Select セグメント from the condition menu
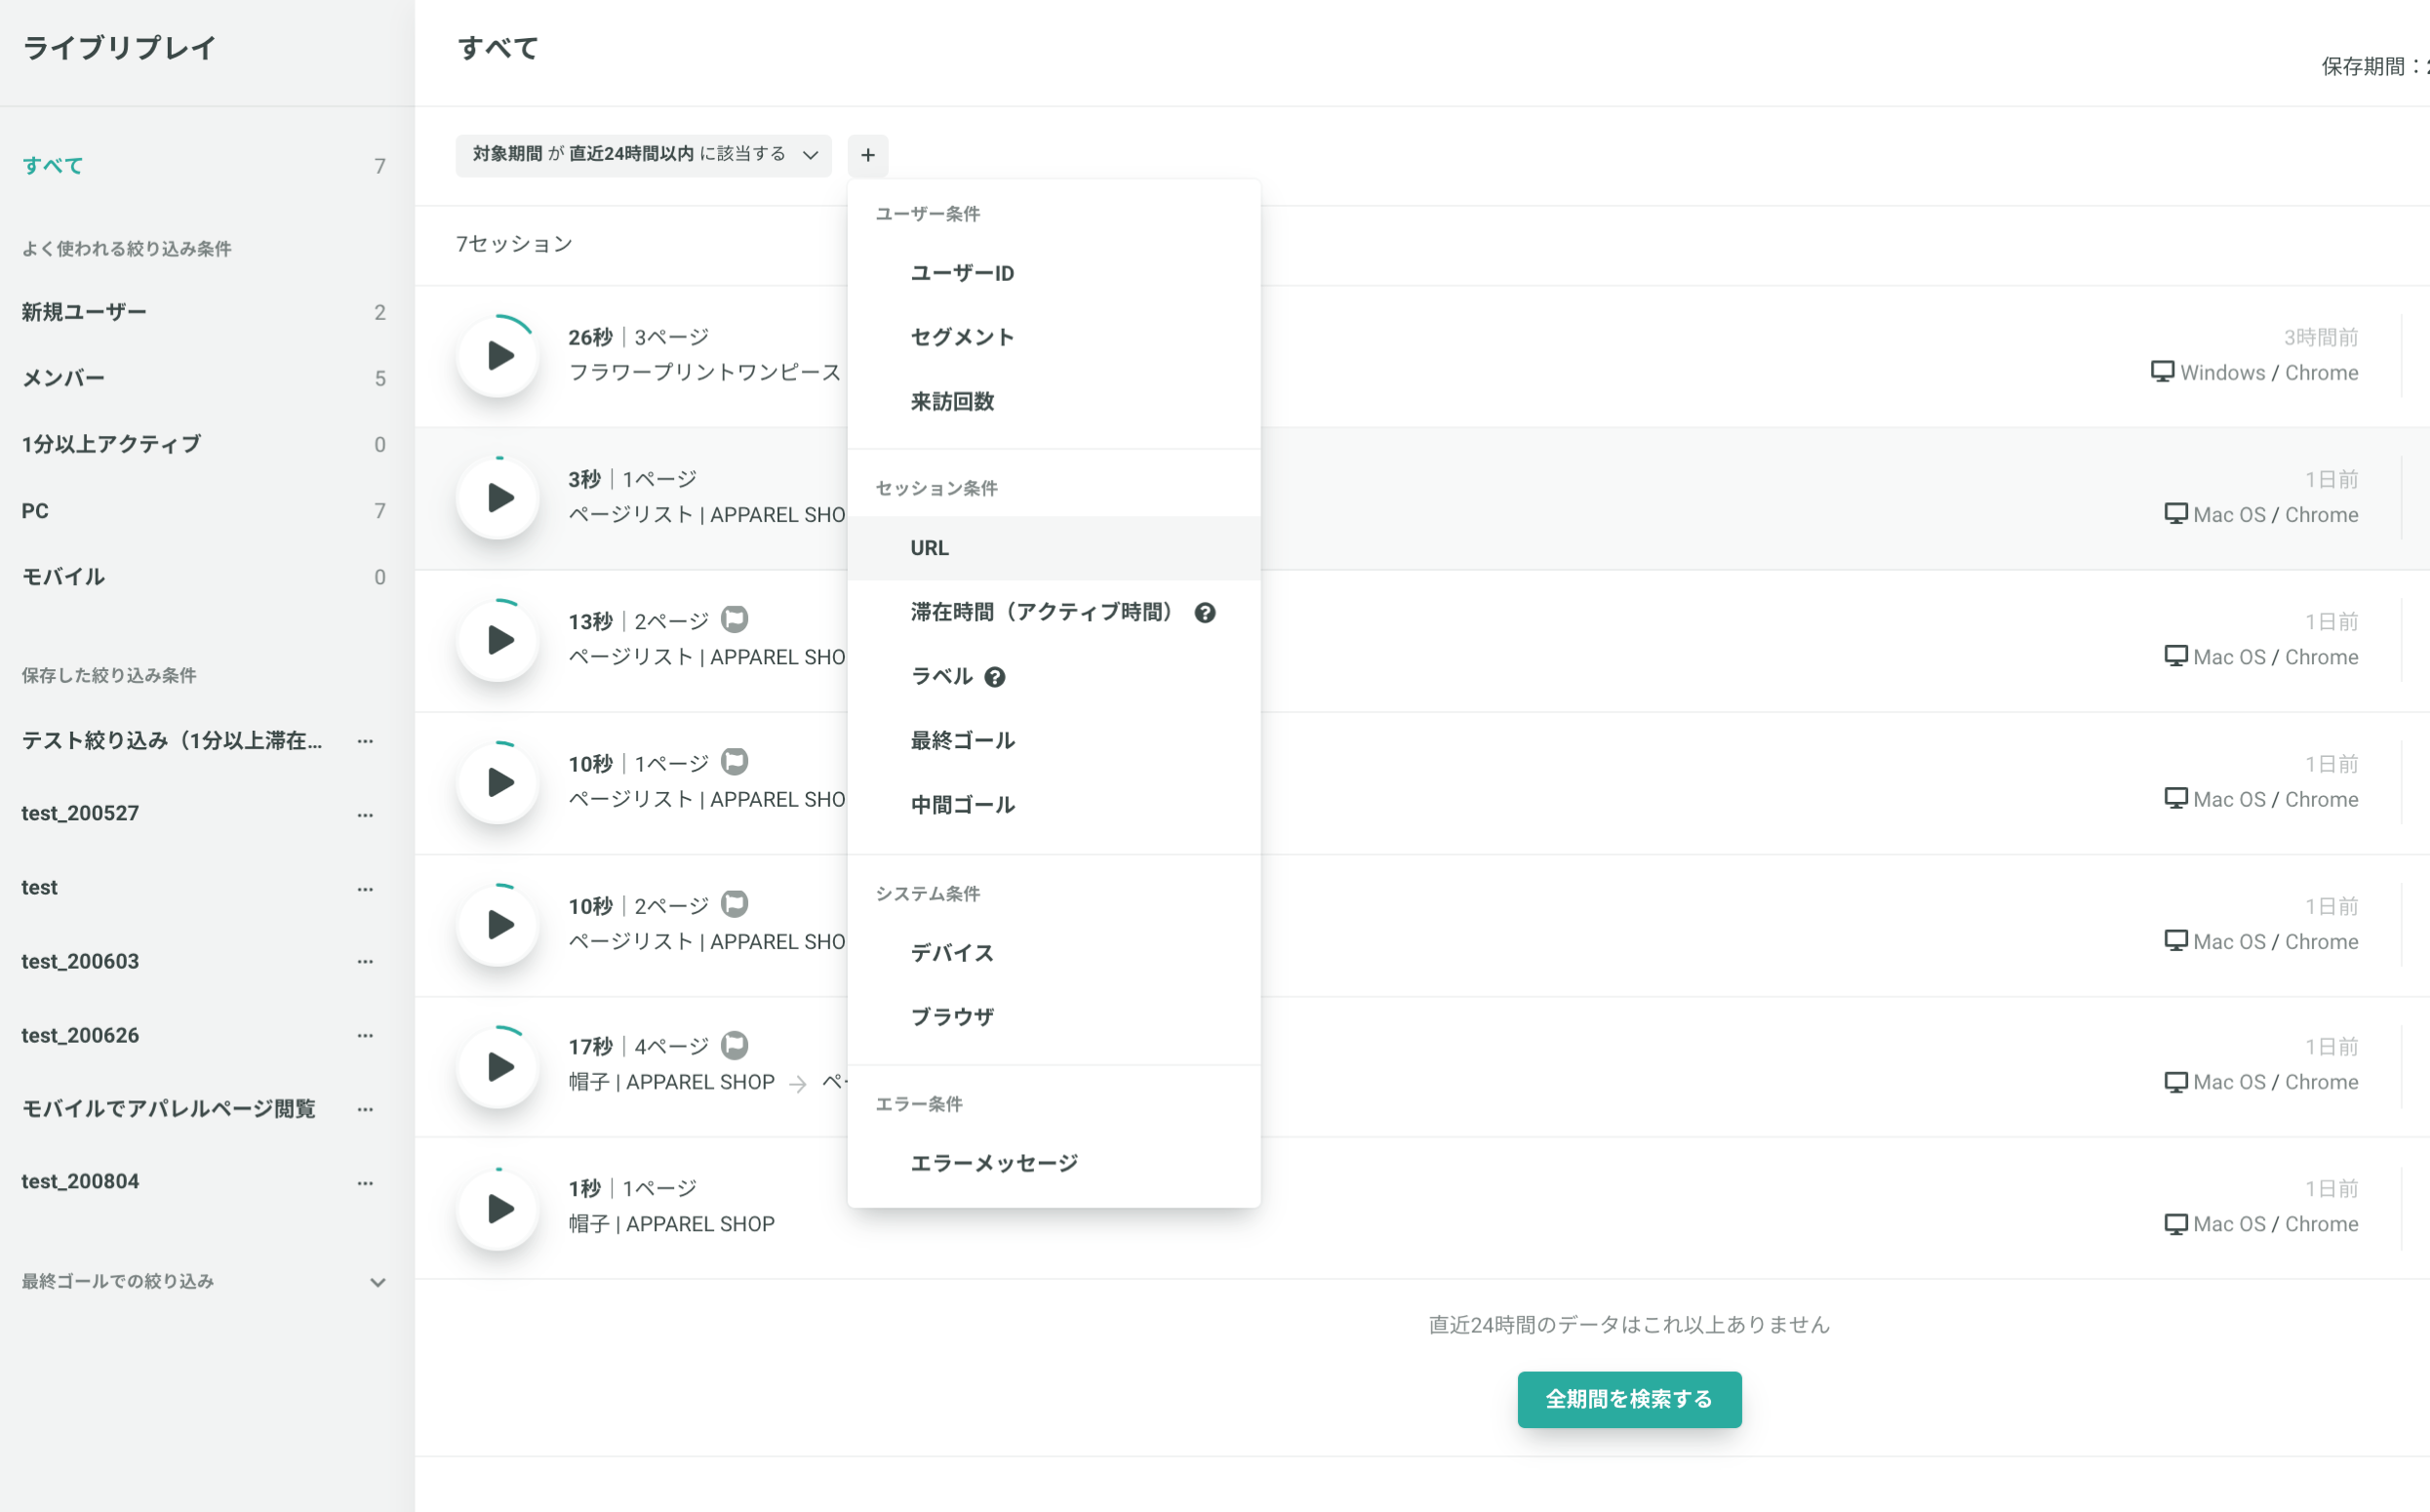This screenshot has height=1512, width=2430. click(1053, 337)
